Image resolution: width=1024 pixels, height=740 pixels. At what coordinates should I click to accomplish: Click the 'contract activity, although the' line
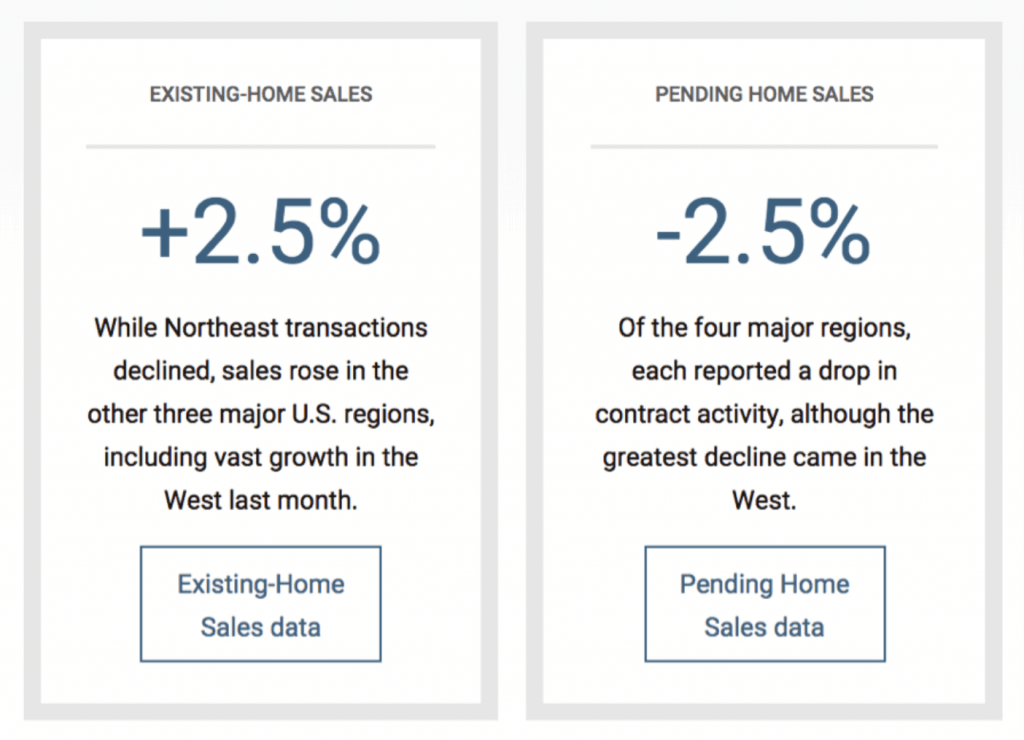764,414
